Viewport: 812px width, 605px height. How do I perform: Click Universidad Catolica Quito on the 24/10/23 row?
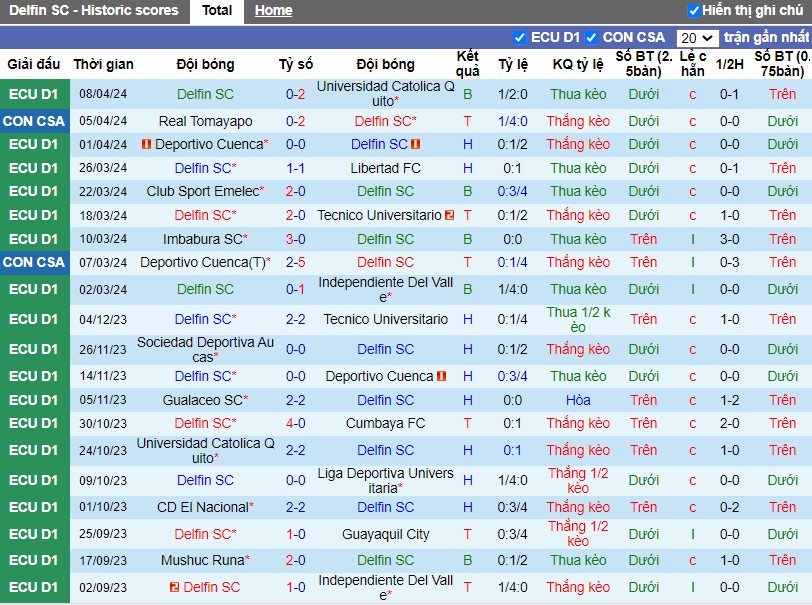206,451
